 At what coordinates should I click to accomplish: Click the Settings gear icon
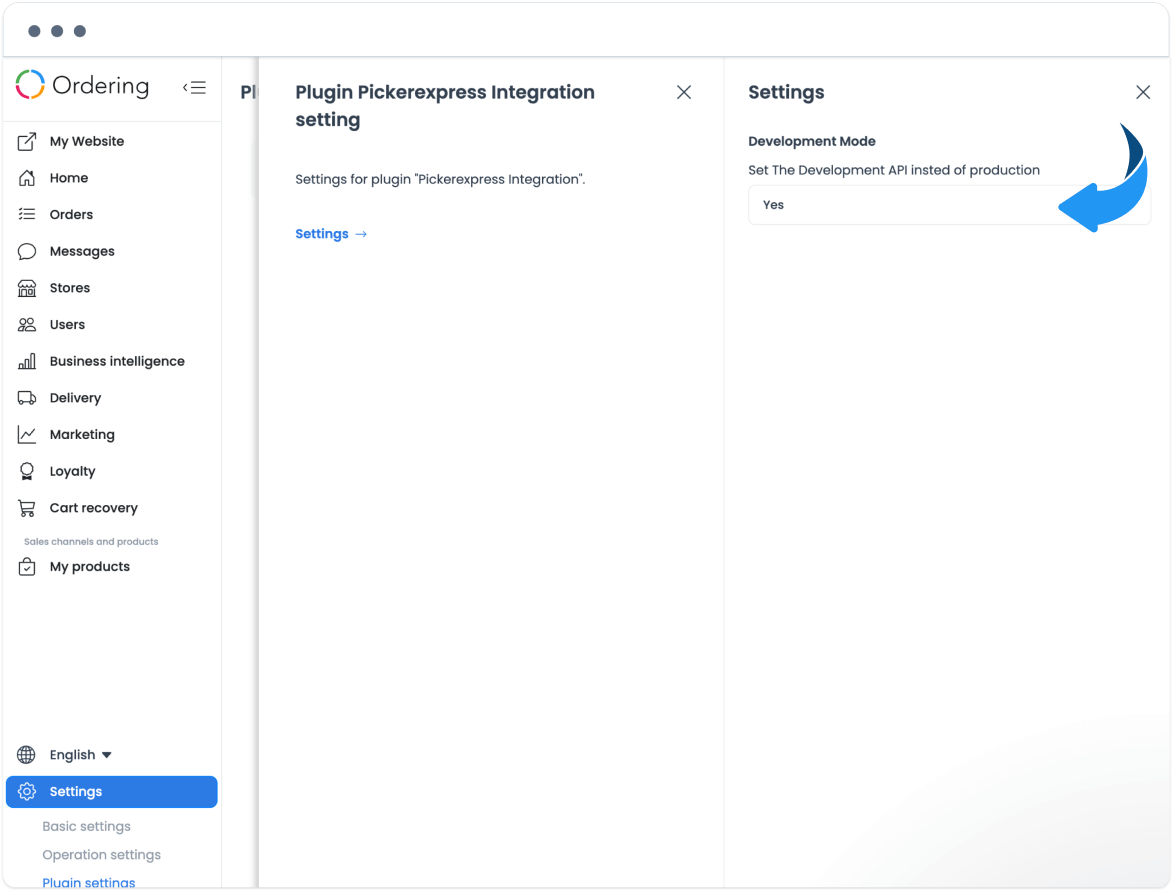pyautogui.click(x=27, y=791)
